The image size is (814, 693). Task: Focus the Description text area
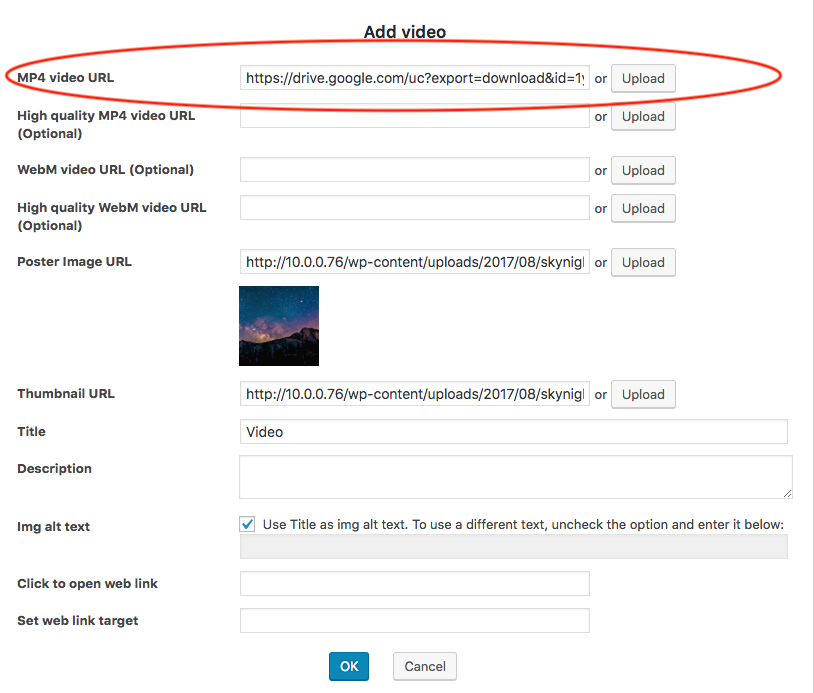tap(515, 477)
